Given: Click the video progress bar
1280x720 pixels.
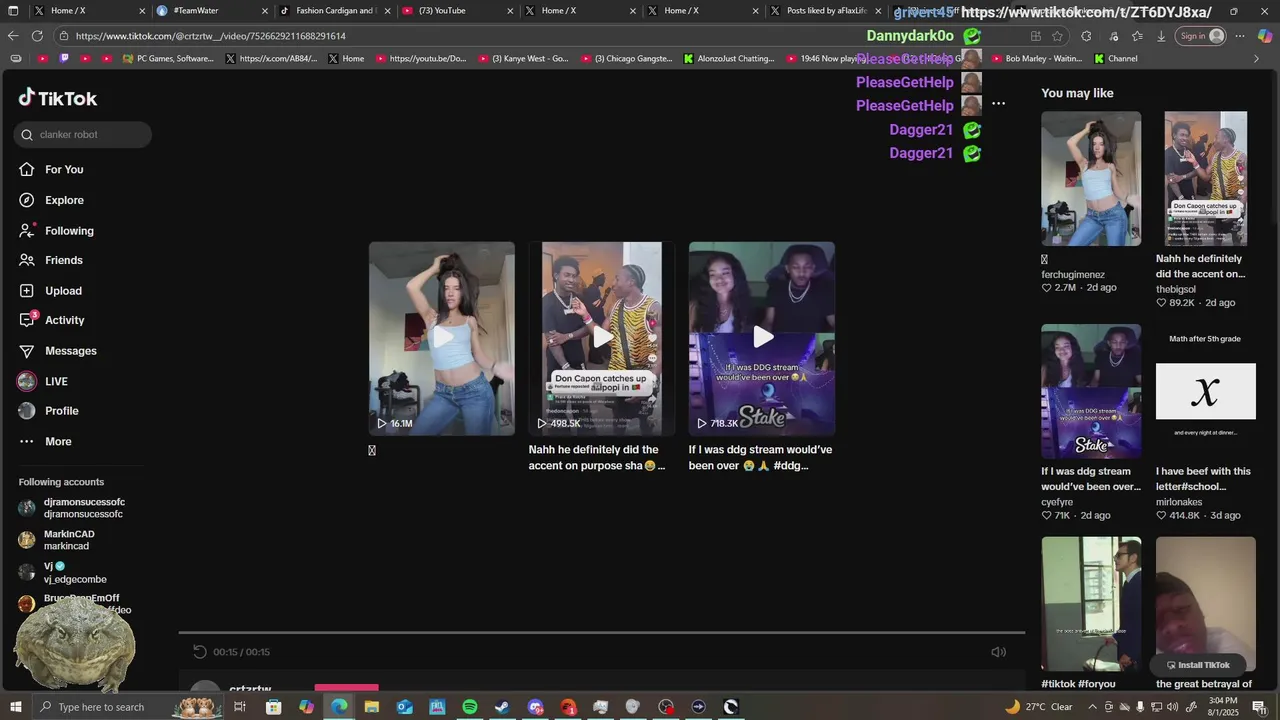Looking at the screenshot, I should 602,632.
